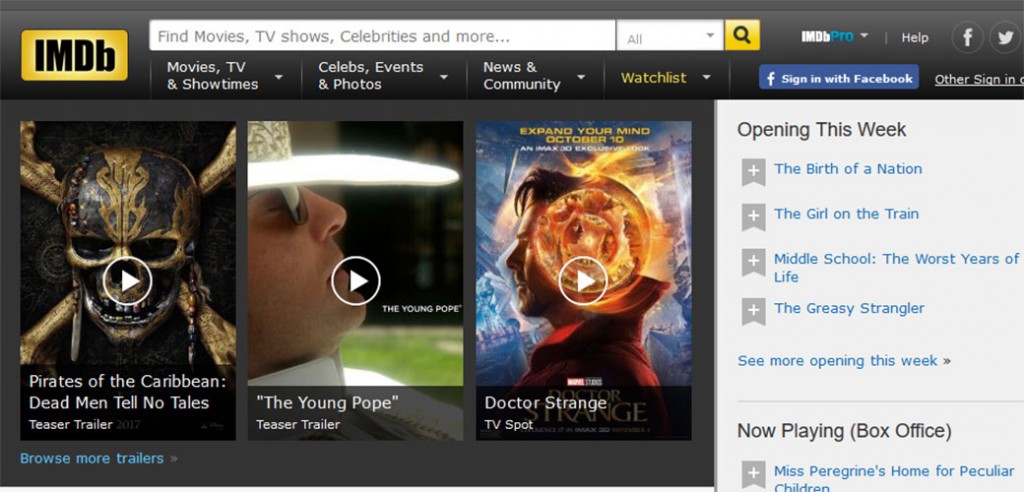This screenshot has height=492, width=1024.
Task: Open Other Sign in options link
Action: tap(979, 80)
